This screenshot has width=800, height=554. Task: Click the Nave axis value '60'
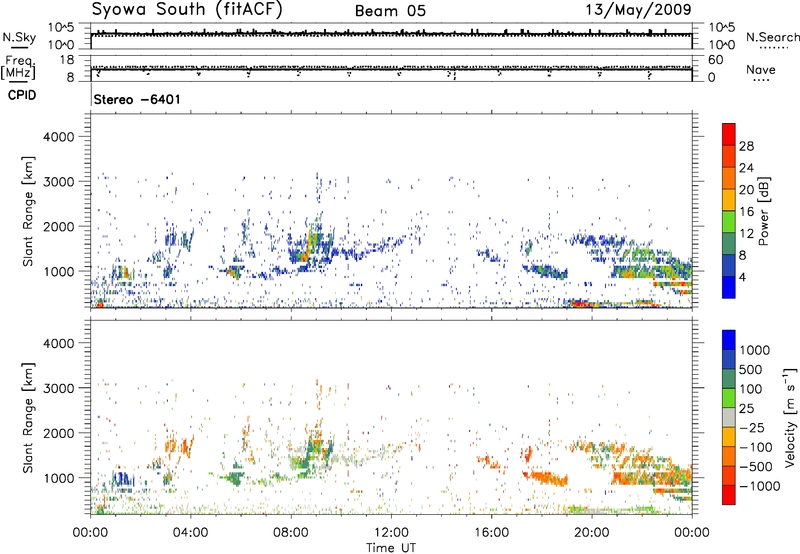(x=715, y=60)
